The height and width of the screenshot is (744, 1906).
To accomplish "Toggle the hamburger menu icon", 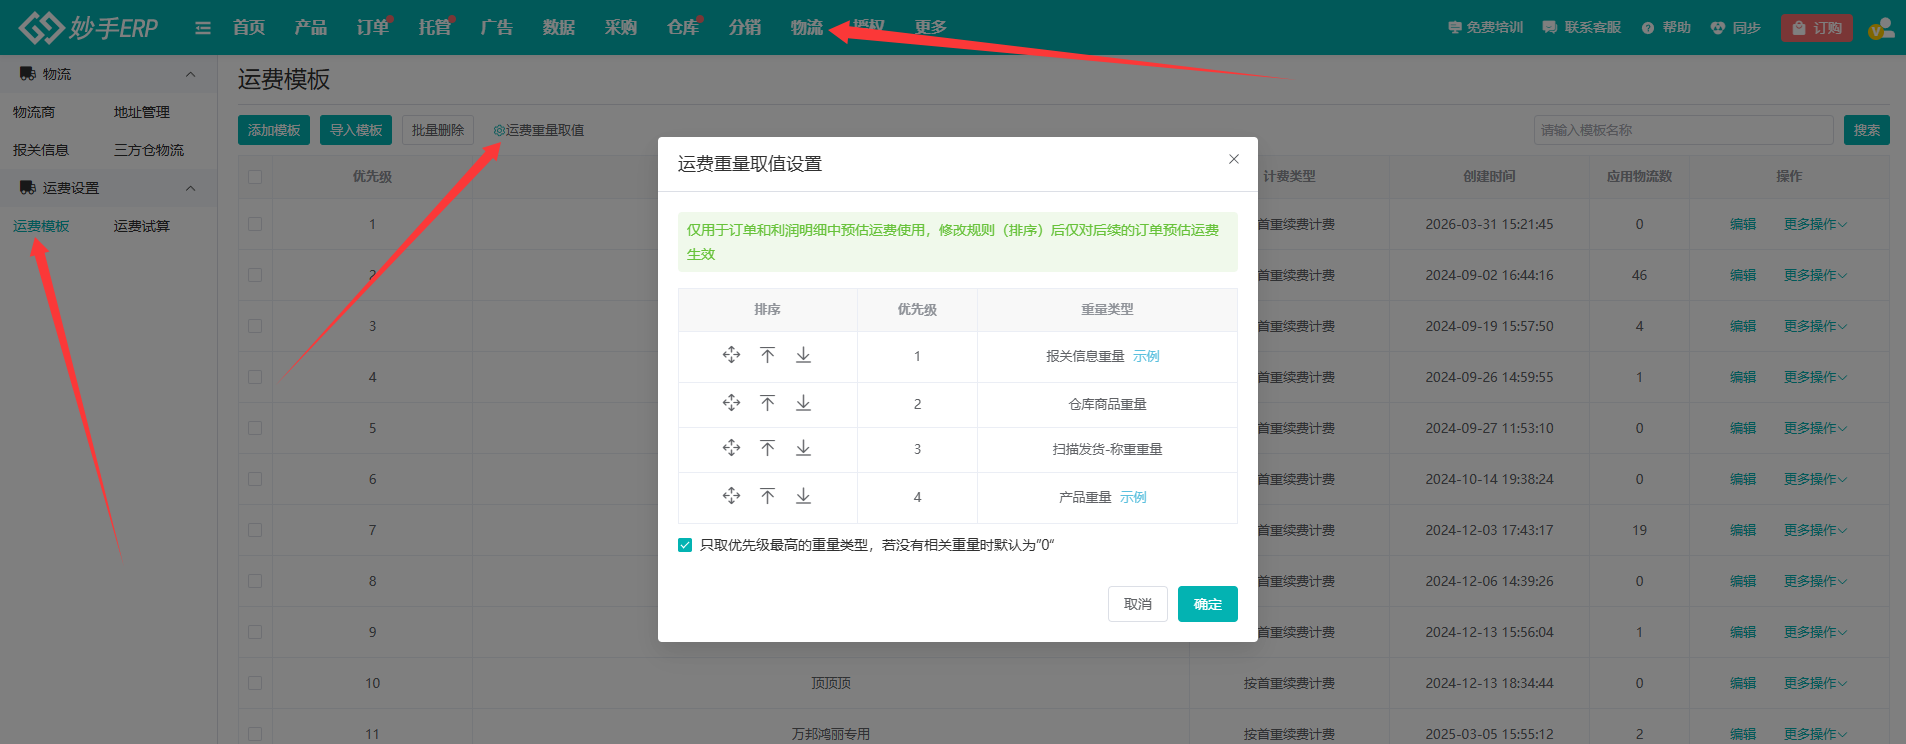I will point(203,28).
